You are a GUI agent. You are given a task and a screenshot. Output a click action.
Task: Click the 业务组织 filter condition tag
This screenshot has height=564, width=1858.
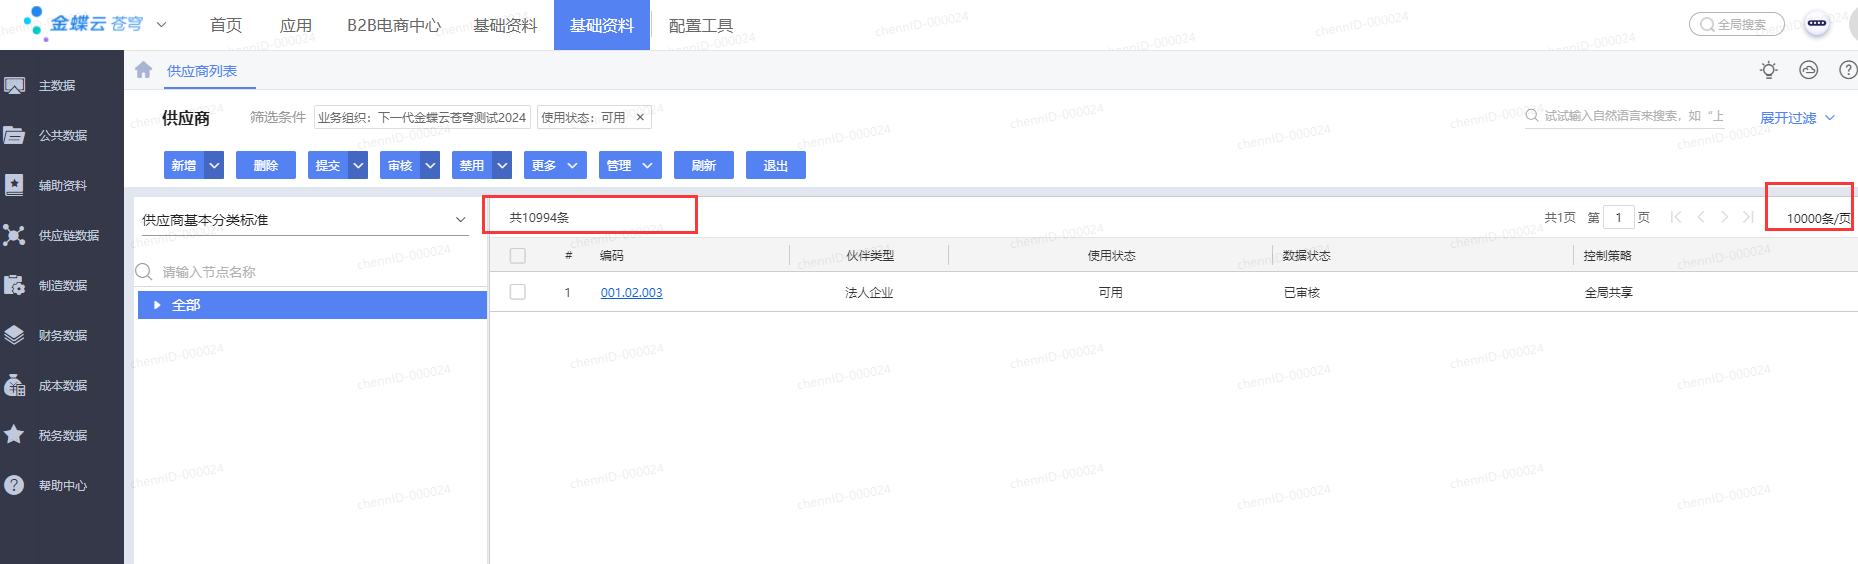tap(422, 117)
